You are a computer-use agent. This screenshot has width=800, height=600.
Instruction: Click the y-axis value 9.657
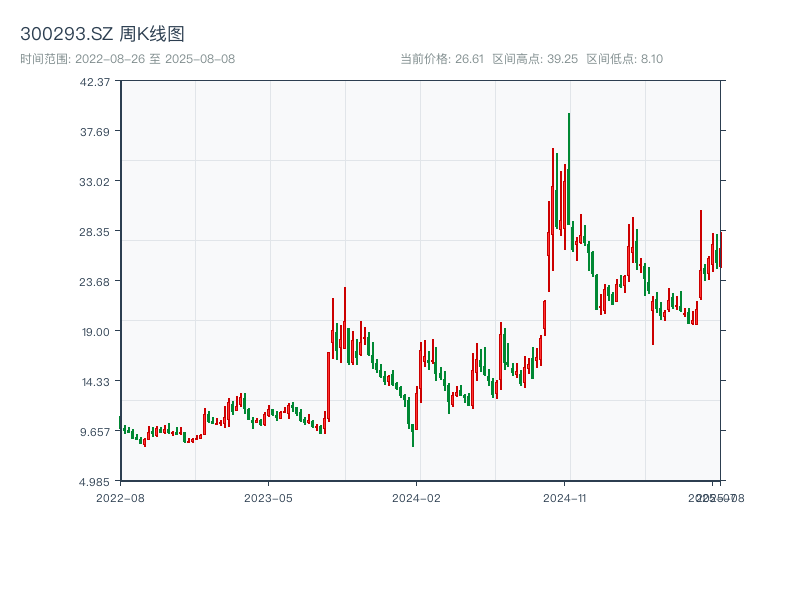[x=95, y=432]
